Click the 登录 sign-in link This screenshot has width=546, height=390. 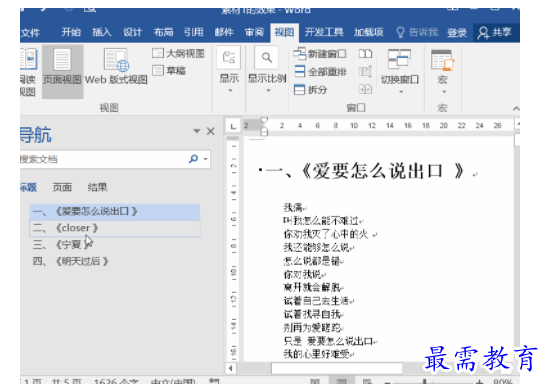[x=457, y=33]
